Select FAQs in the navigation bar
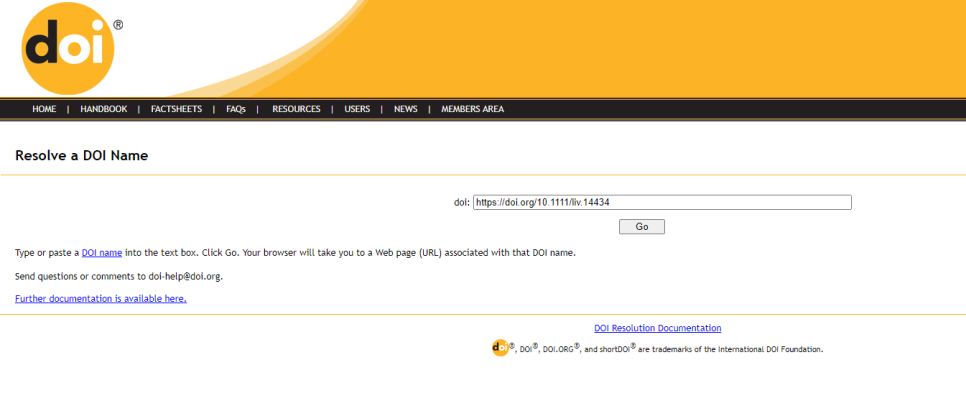Viewport: 966px width, 406px height. click(236, 109)
